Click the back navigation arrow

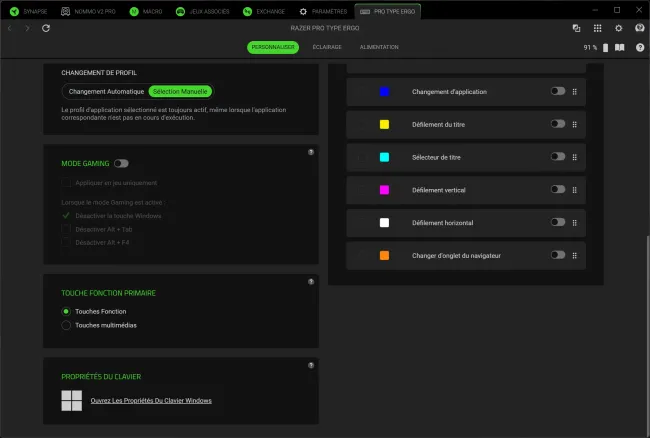10,28
